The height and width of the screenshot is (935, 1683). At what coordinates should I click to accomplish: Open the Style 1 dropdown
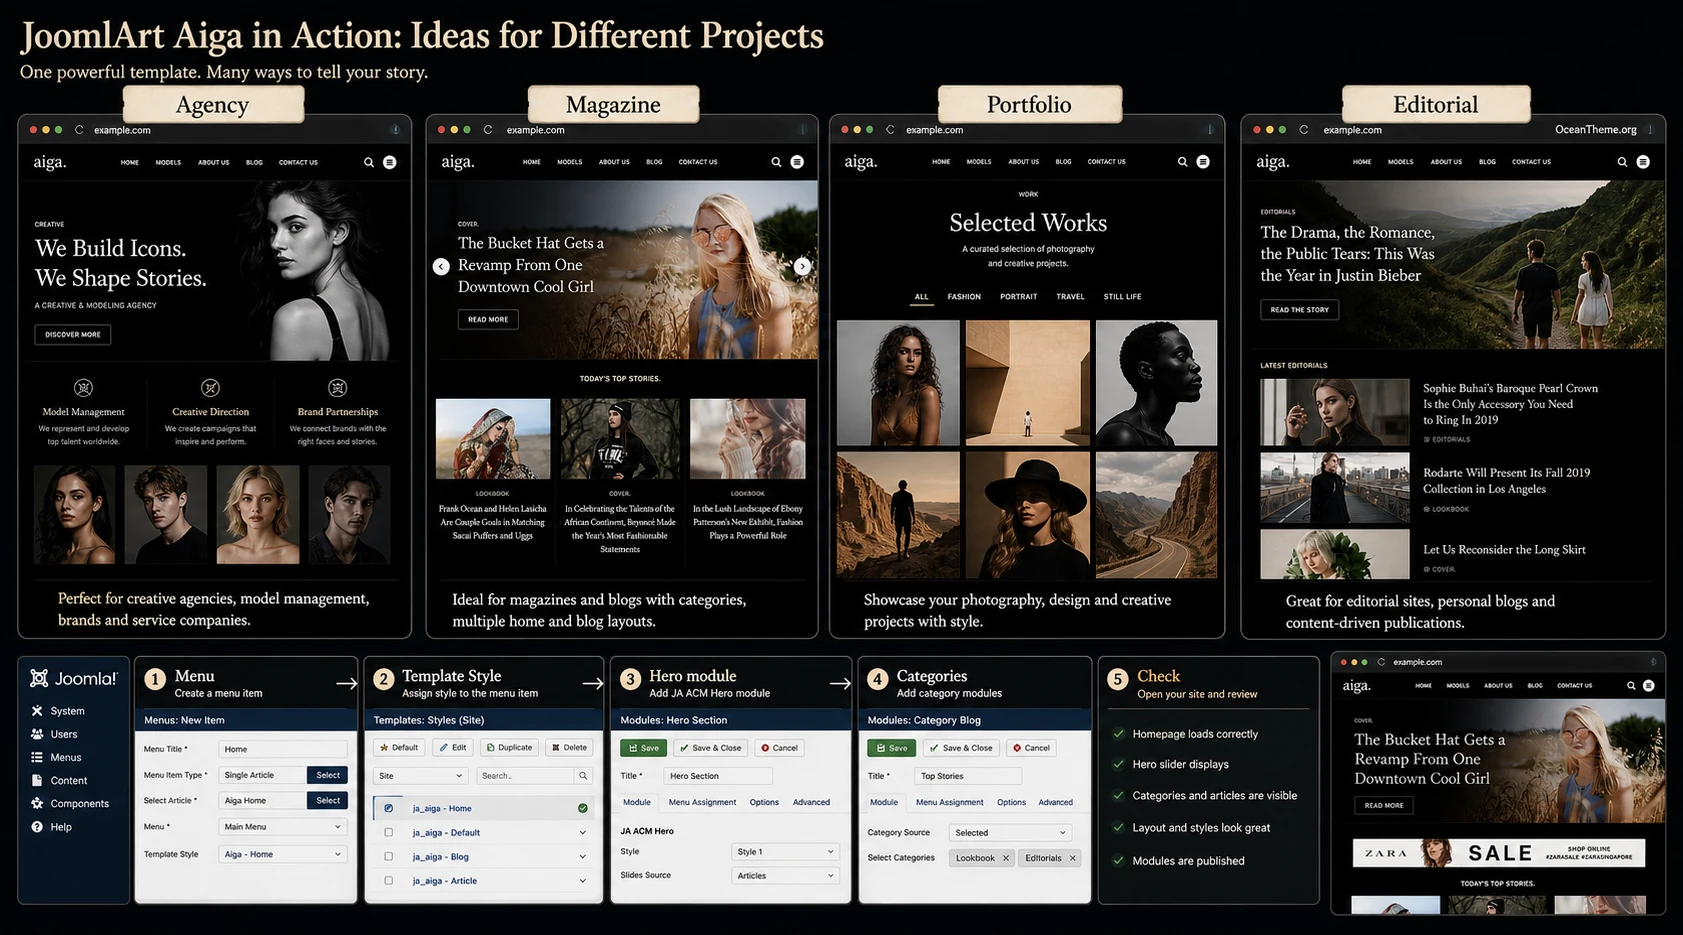tap(785, 852)
